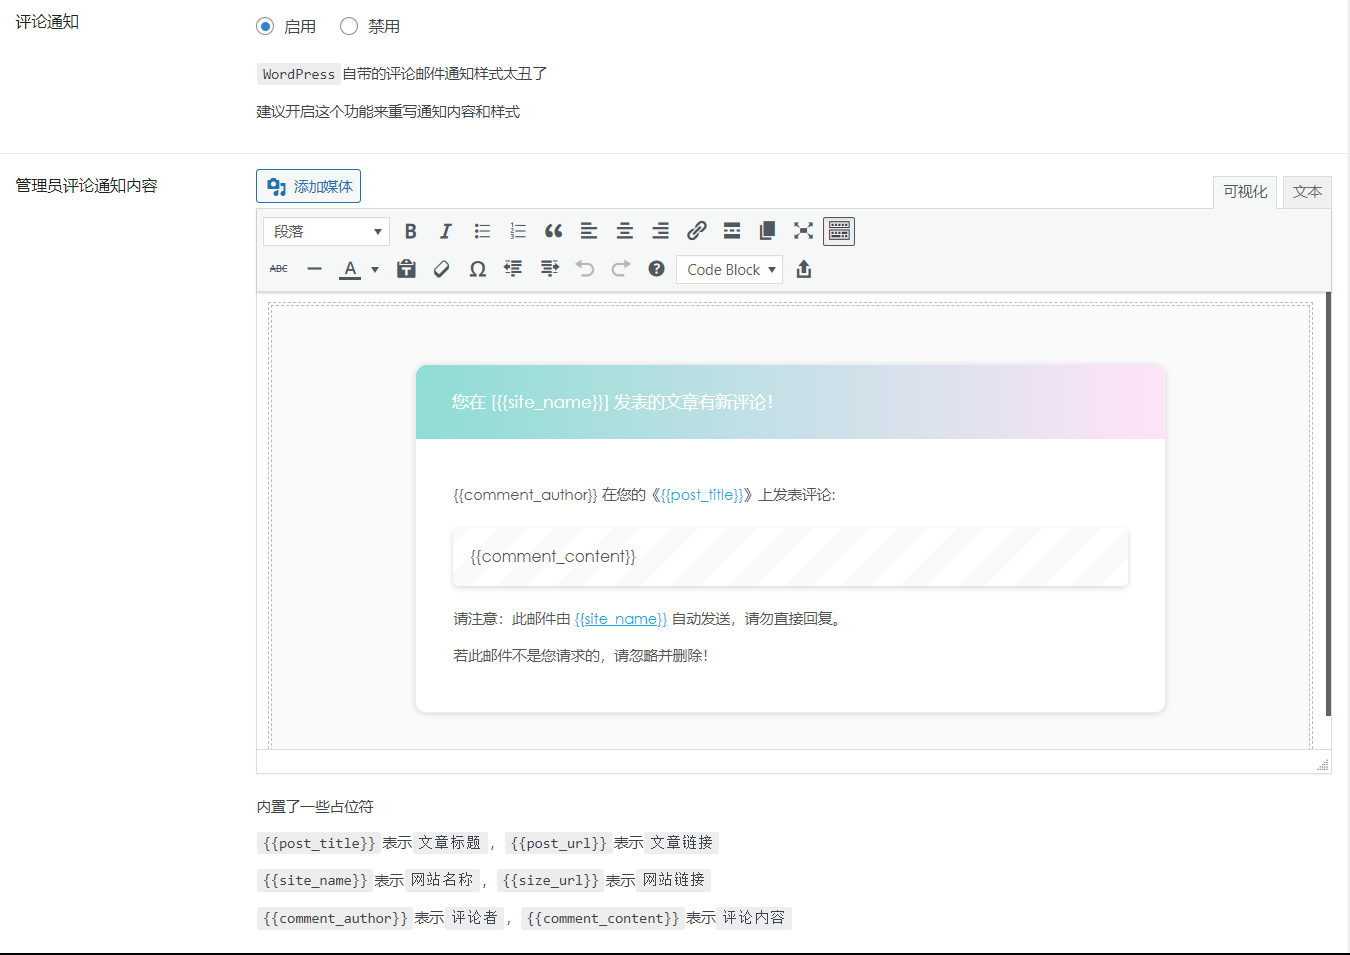Click the upload icon after Code Block
This screenshot has width=1350, height=955.
[x=804, y=269]
